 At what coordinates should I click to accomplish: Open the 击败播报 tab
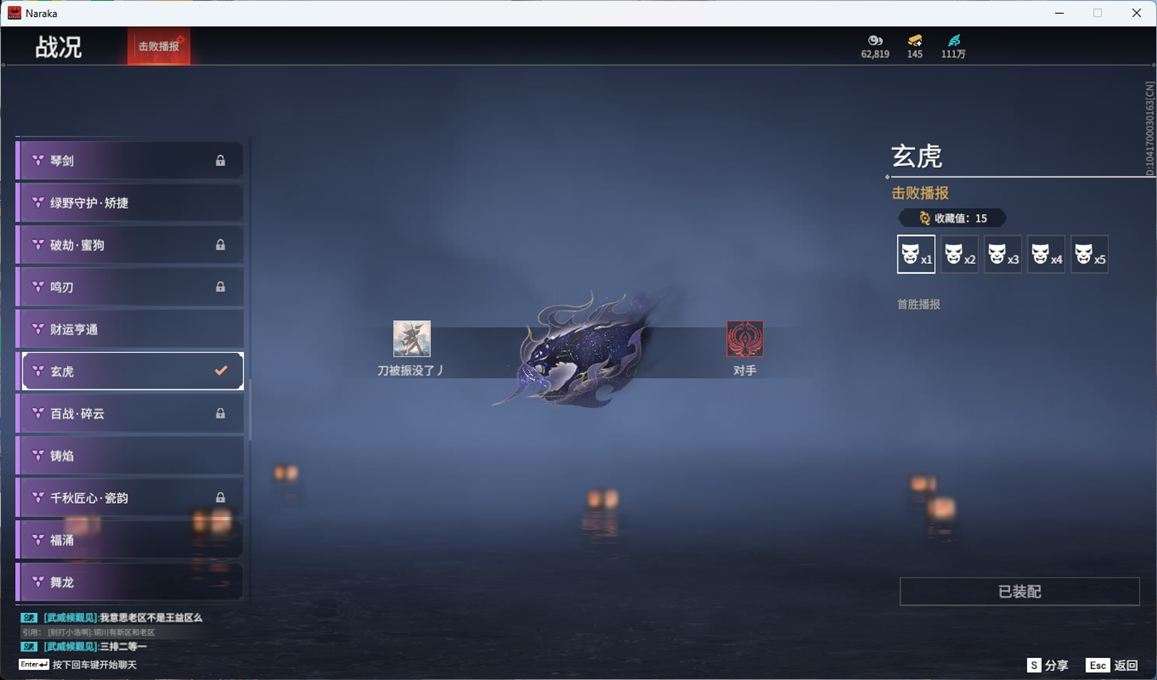click(159, 46)
